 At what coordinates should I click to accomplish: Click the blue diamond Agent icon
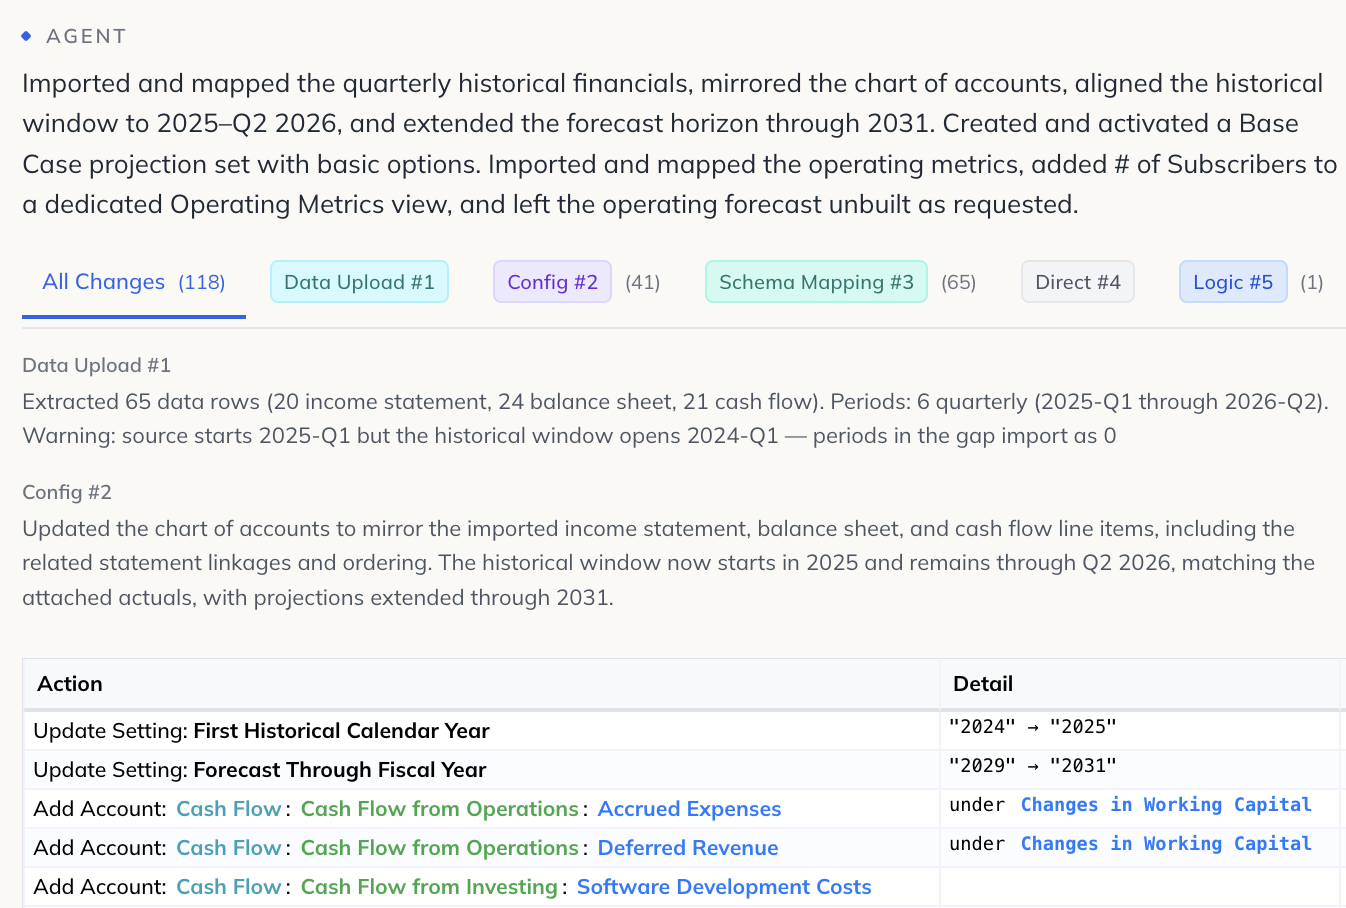tap(26, 36)
